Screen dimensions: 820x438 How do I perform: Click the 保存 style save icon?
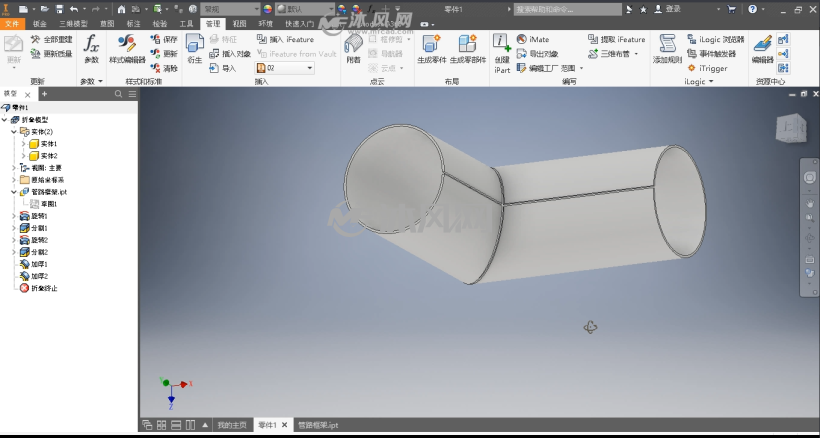pyautogui.click(x=155, y=39)
